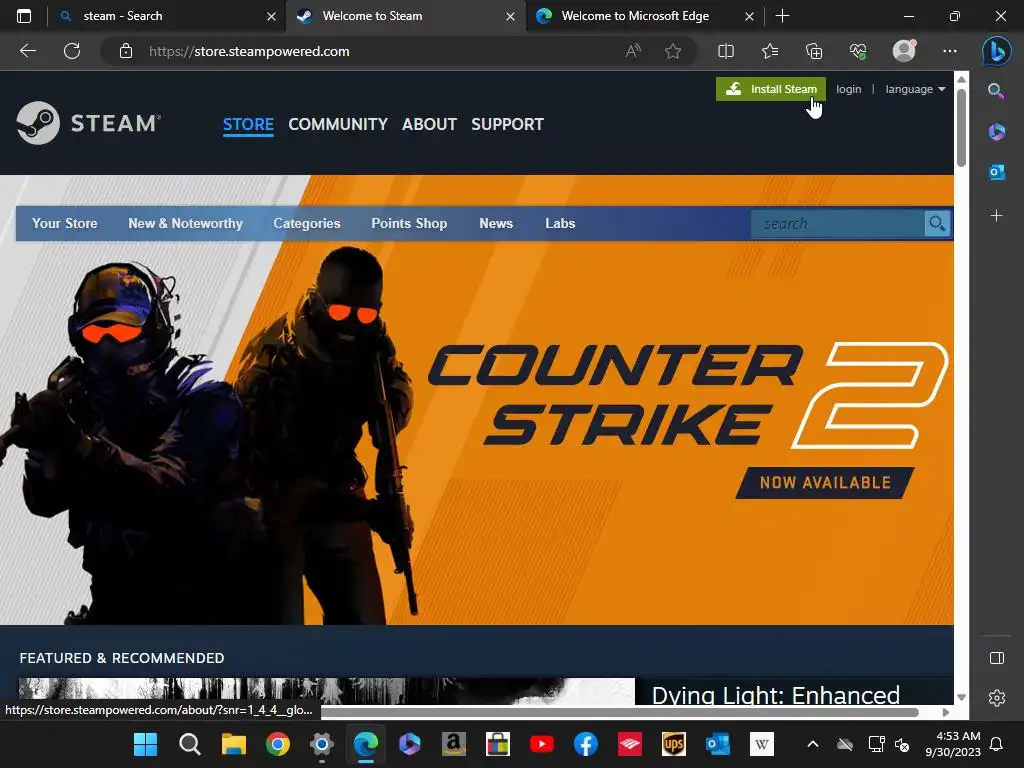Click the NOW AVAILABLE badge
The width and height of the screenshot is (1024, 768).
pyautogui.click(x=825, y=483)
